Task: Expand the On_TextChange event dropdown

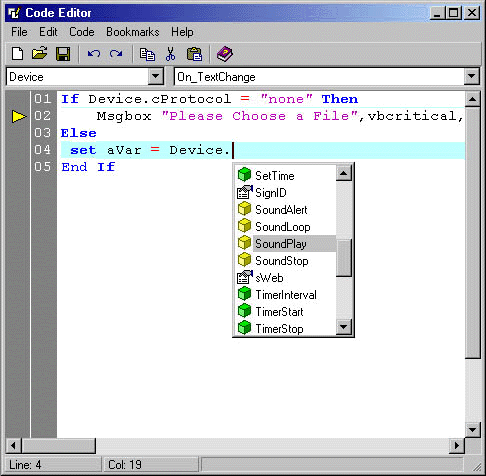Action: coord(471,76)
